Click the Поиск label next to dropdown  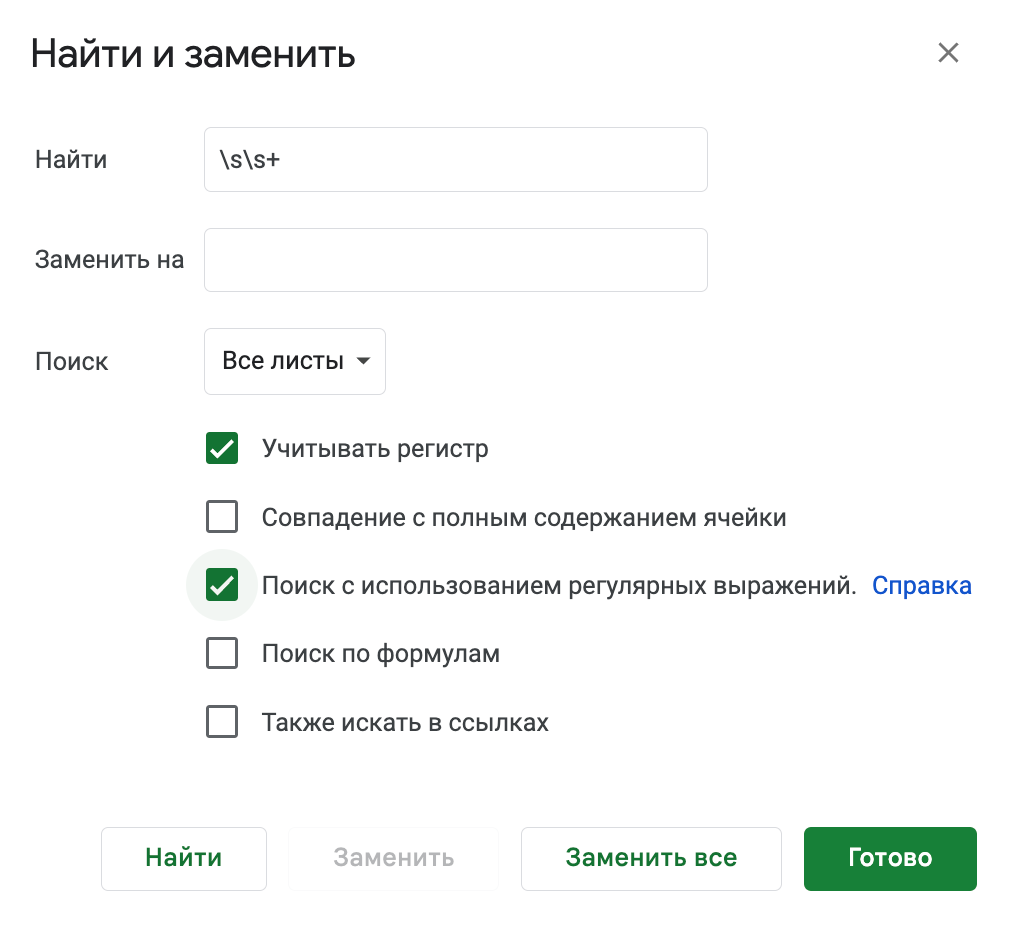(x=72, y=361)
